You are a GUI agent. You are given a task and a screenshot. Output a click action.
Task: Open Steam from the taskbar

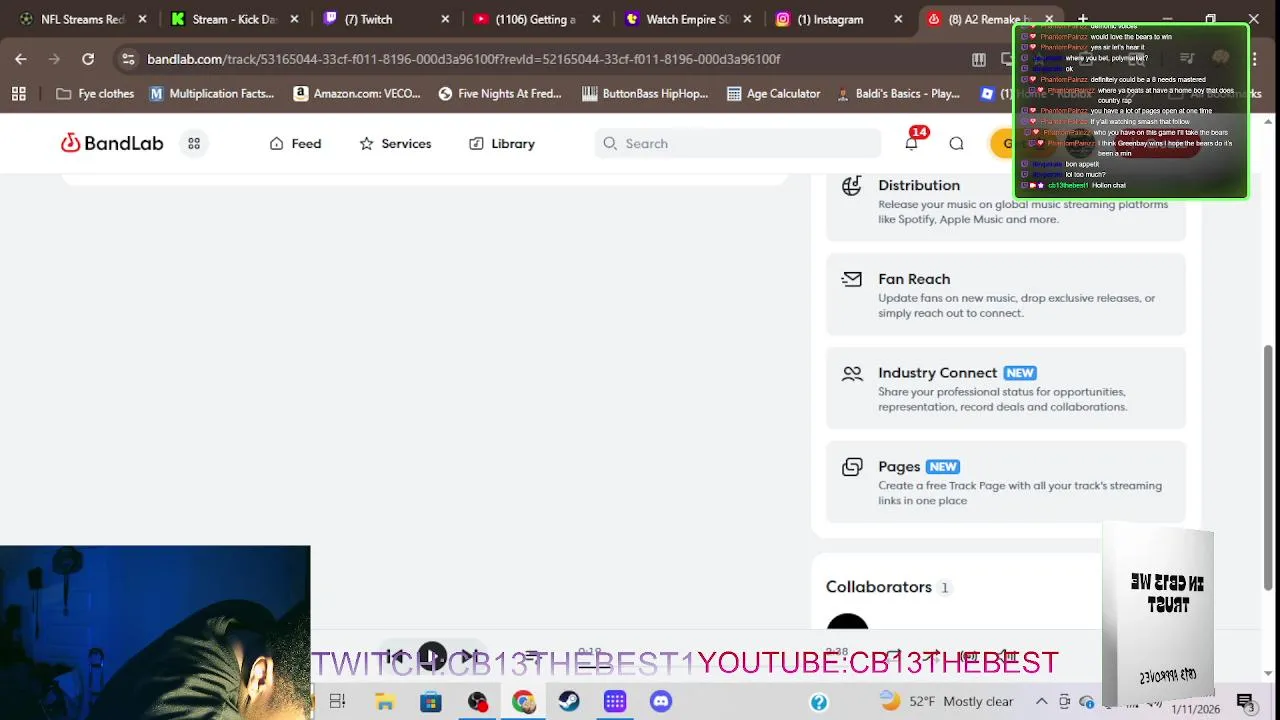tap(569, 701)
